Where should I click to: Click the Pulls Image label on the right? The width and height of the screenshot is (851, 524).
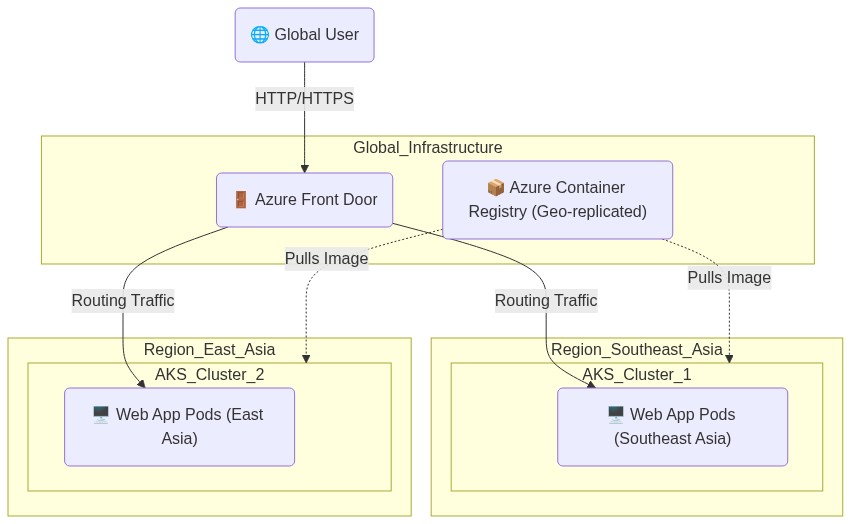click(x=729, y=277)
